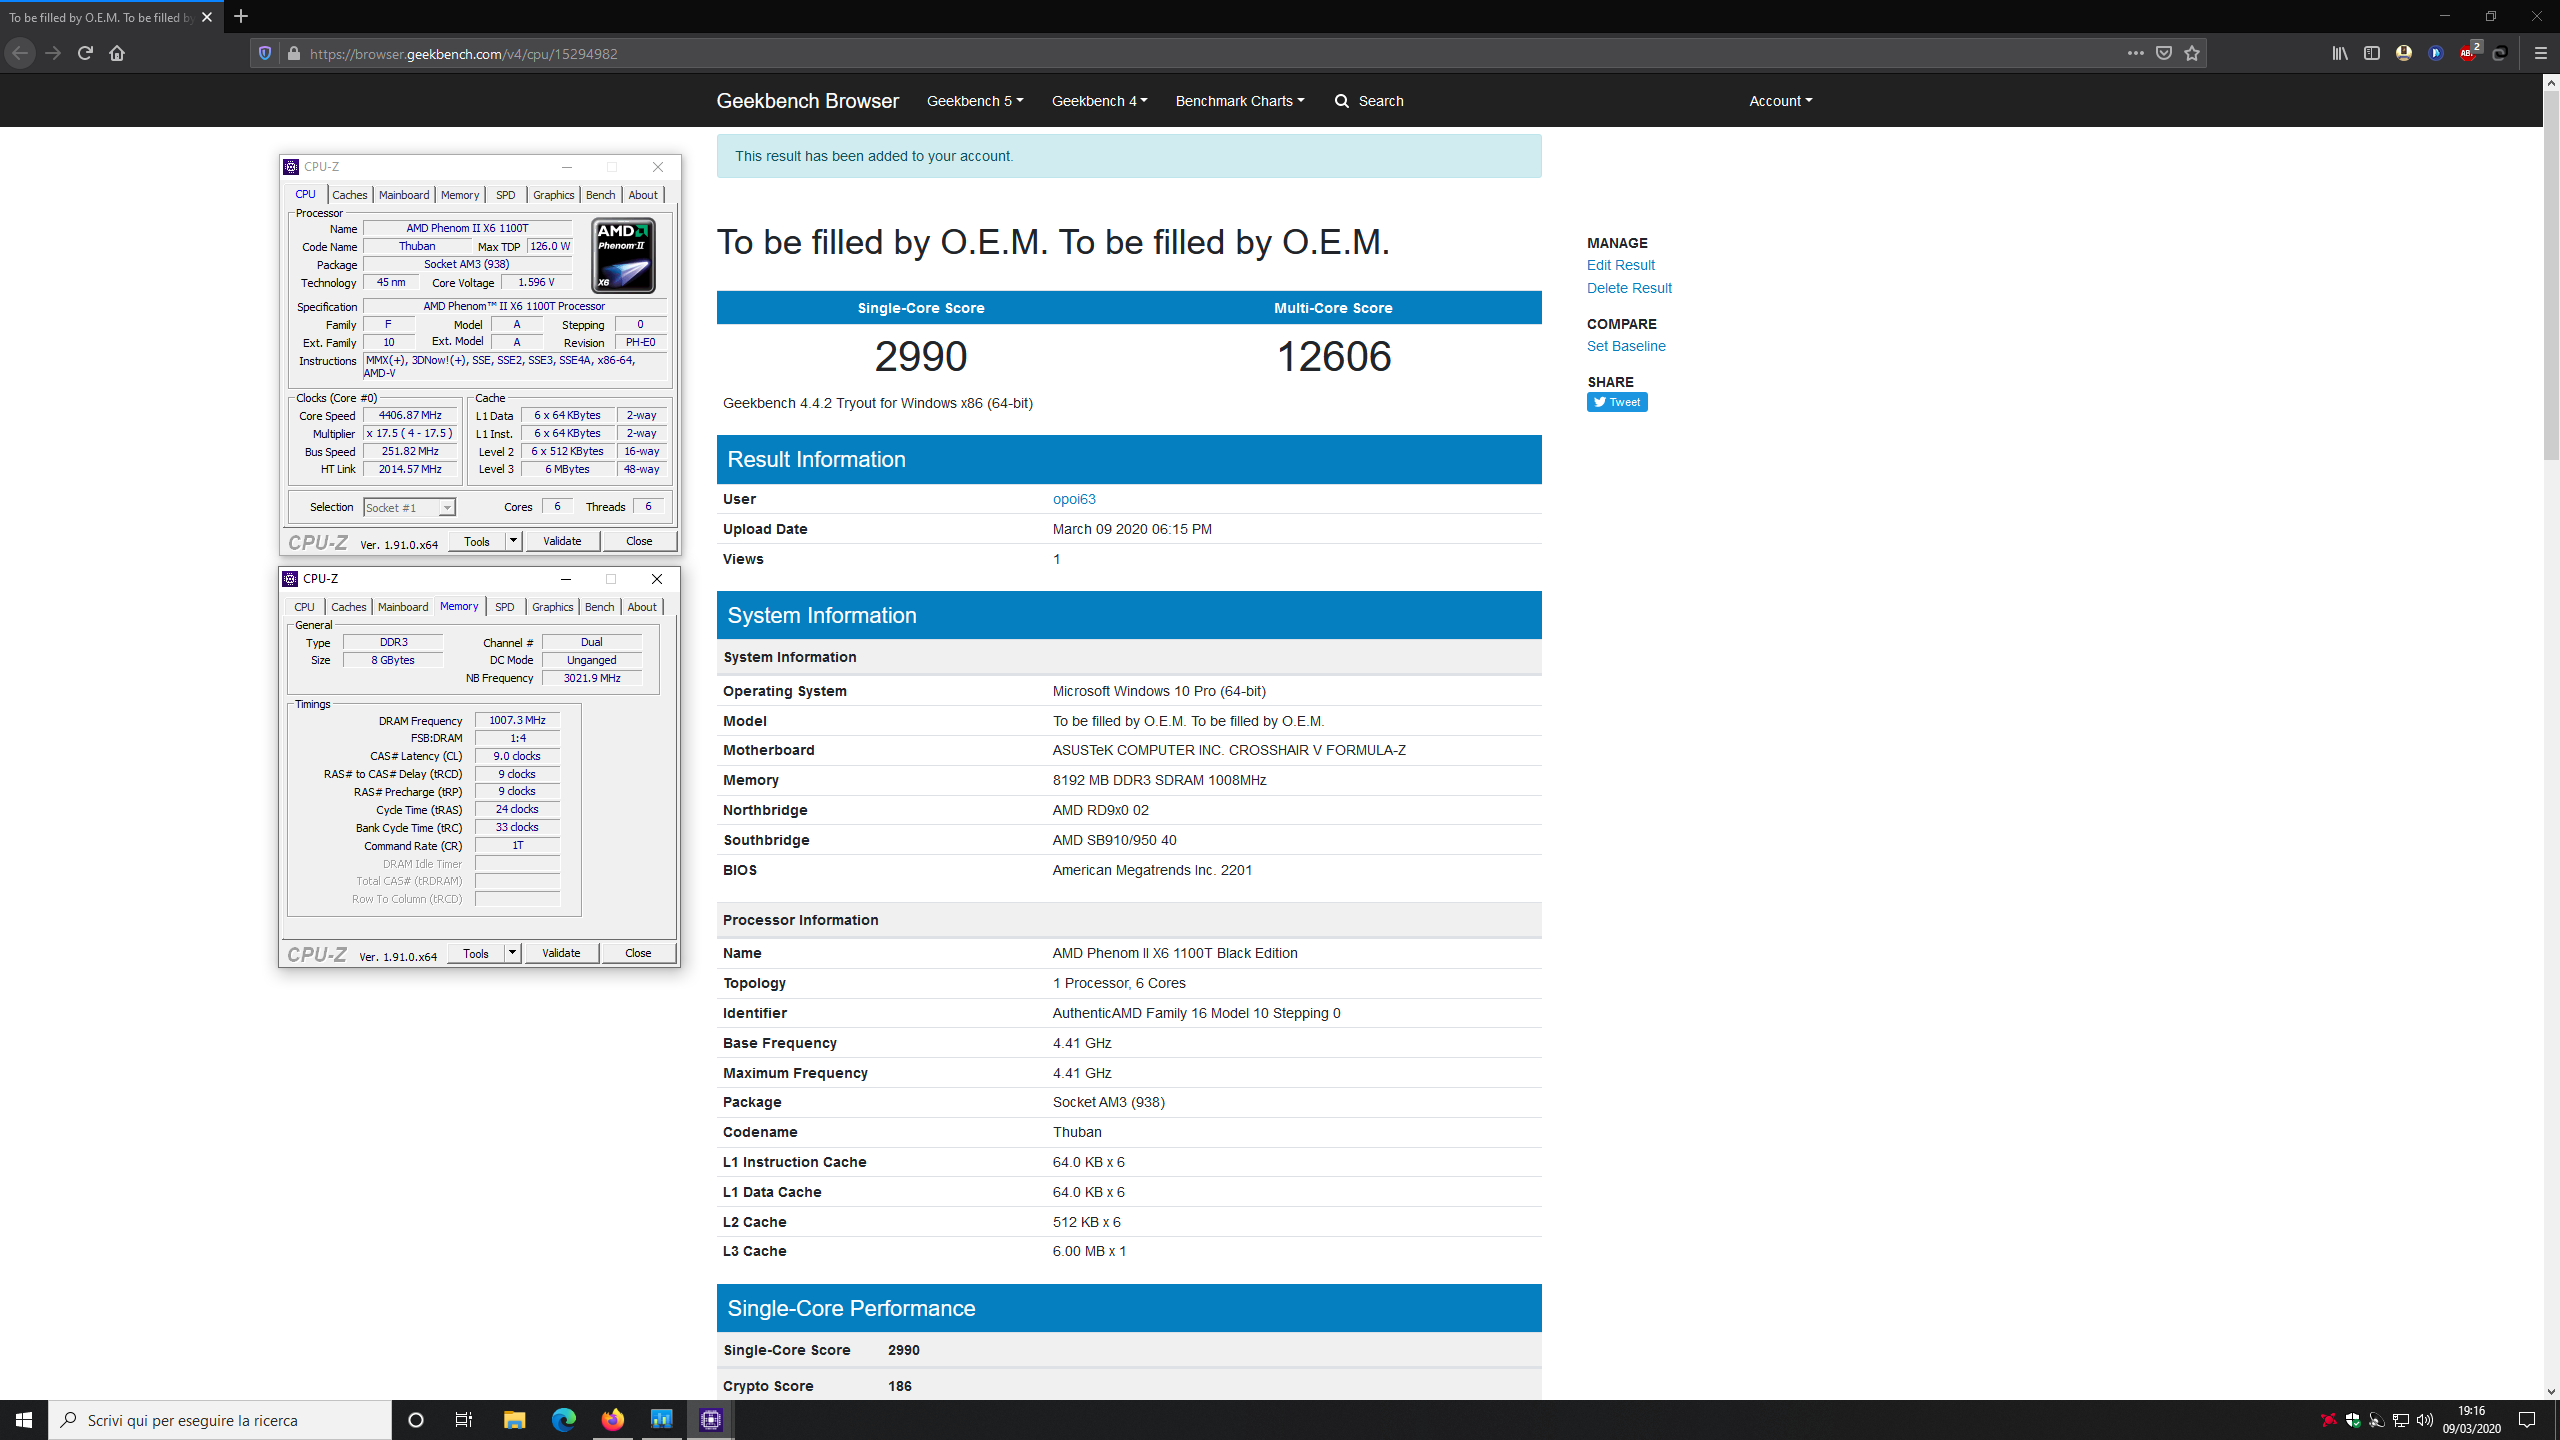Go to Geekbench Browser home link
This screenshot has width=2560, height=1440.
(807, 101)
